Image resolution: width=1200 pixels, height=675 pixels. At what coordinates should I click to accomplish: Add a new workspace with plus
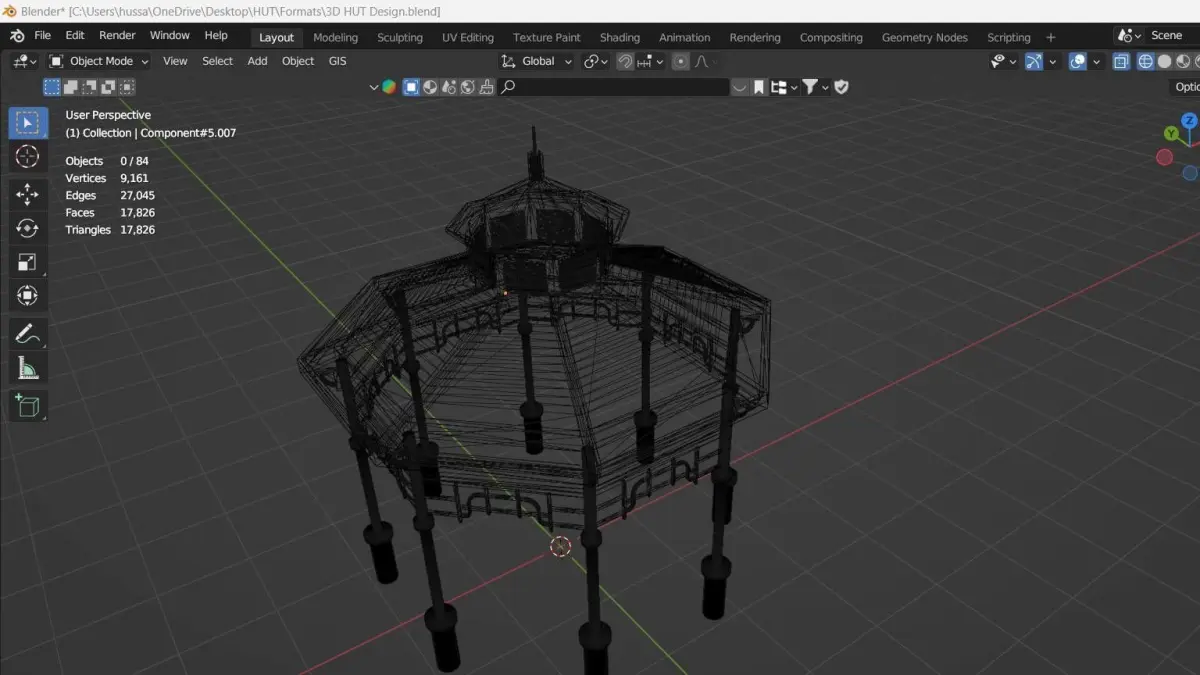[x=1051, y=37]
